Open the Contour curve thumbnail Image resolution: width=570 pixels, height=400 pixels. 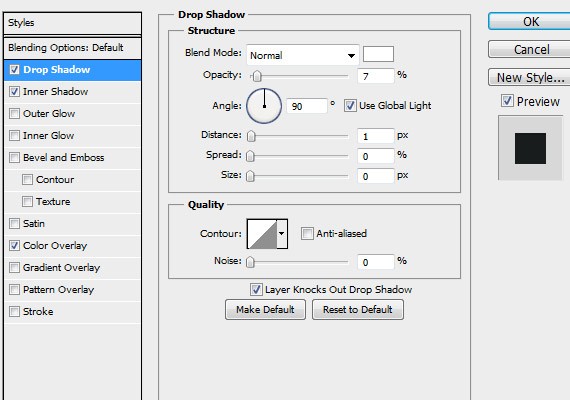(x=262, y=234)
